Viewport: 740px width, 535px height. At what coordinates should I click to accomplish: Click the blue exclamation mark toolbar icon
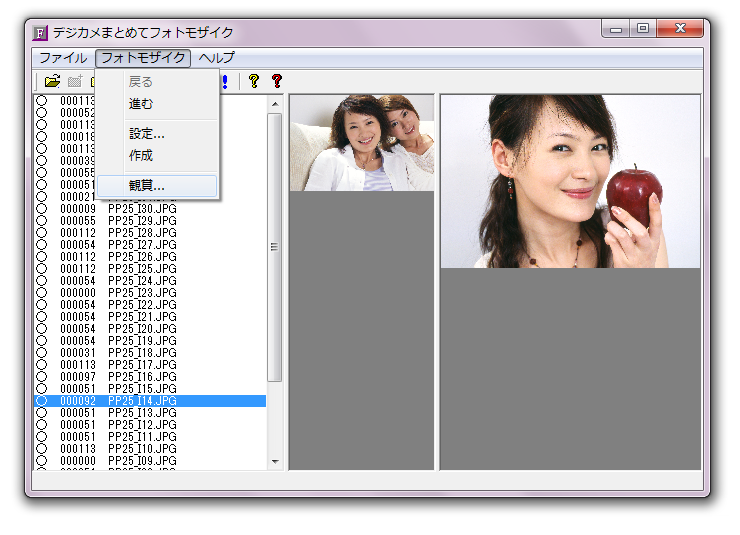coord(225,81)
